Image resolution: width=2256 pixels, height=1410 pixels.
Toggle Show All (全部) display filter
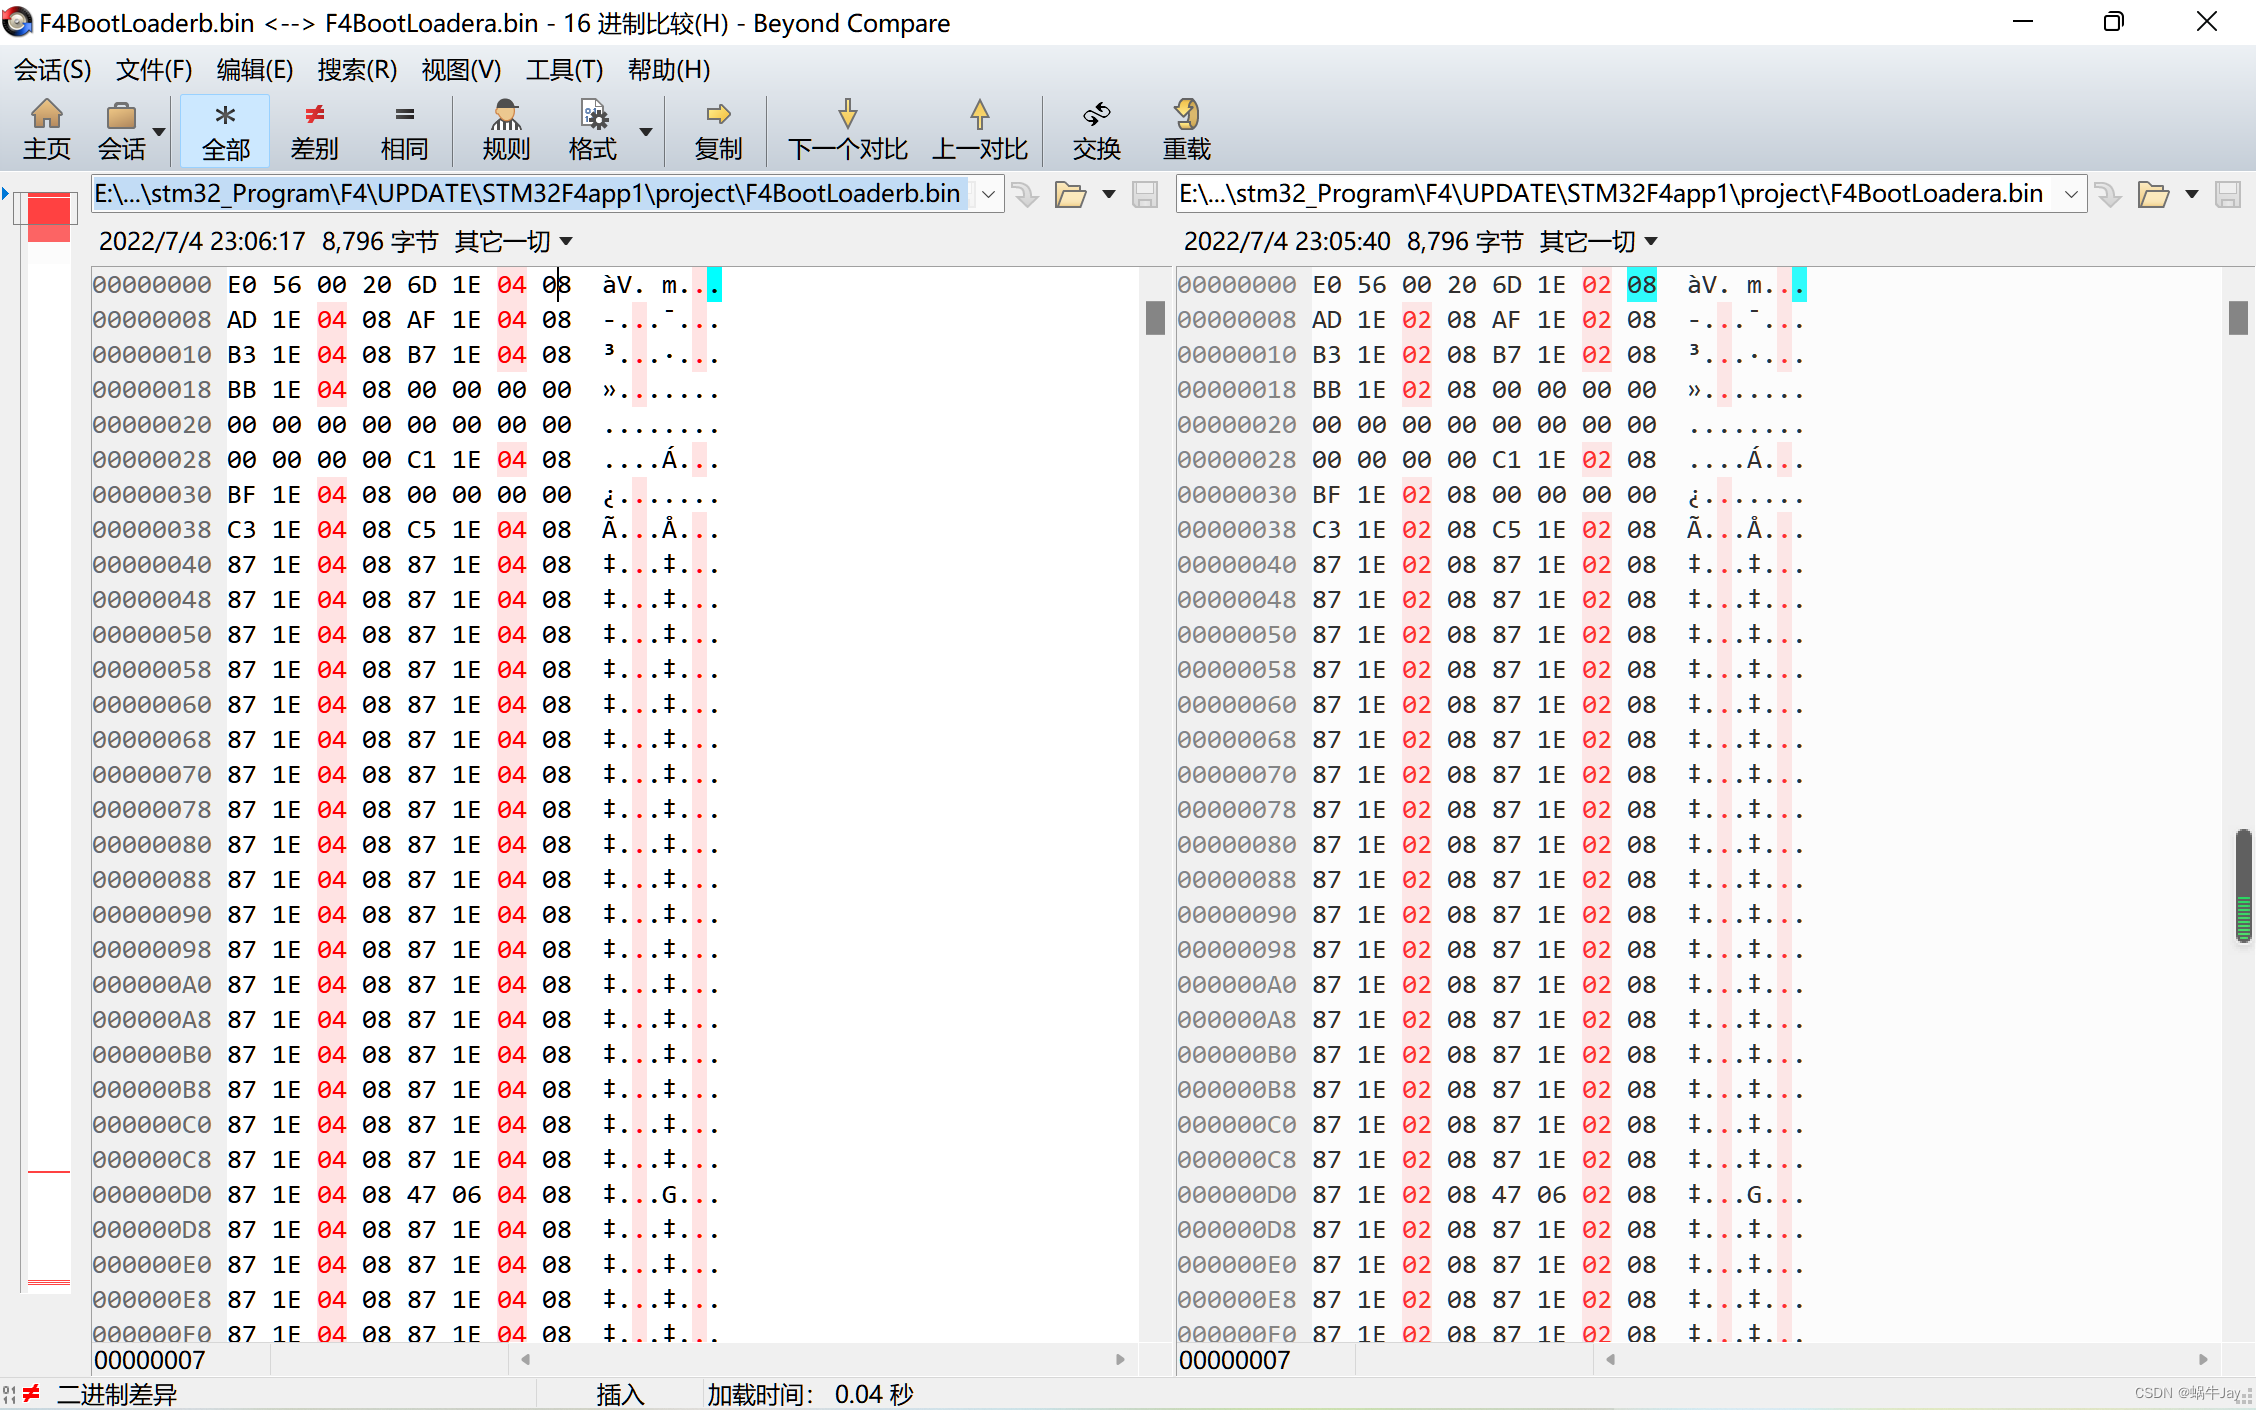point(226,130)
